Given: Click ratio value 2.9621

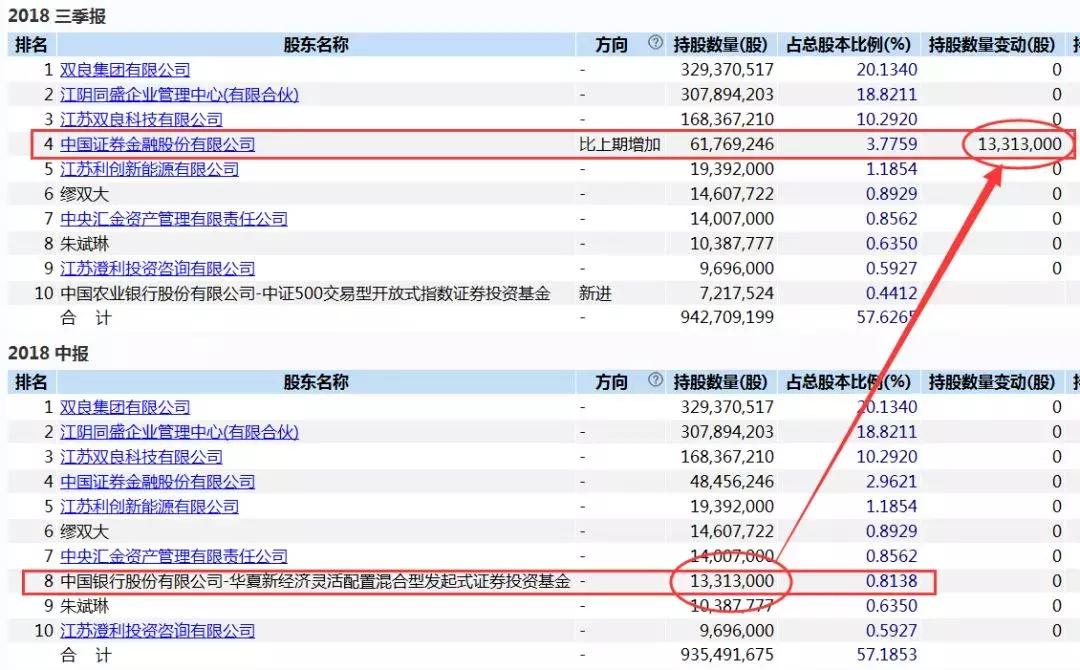Looking at the screenshot, I should click(x=891, y=481).
